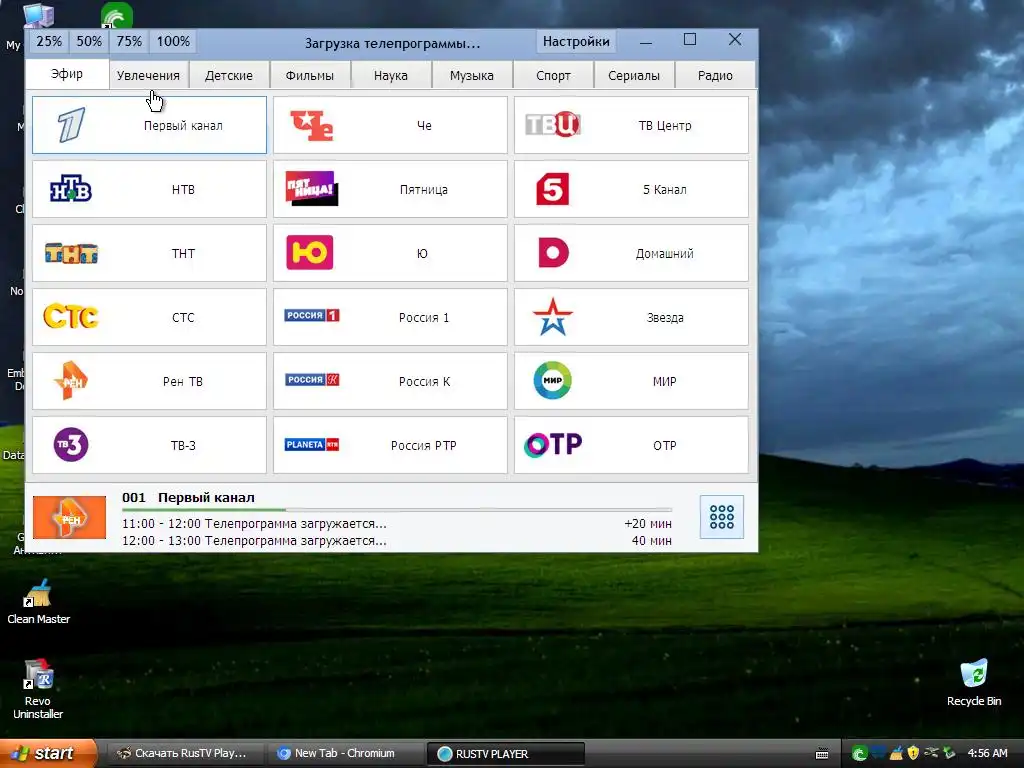
Task: Click the Домашний channel label
Action: (x=665, y=253)
